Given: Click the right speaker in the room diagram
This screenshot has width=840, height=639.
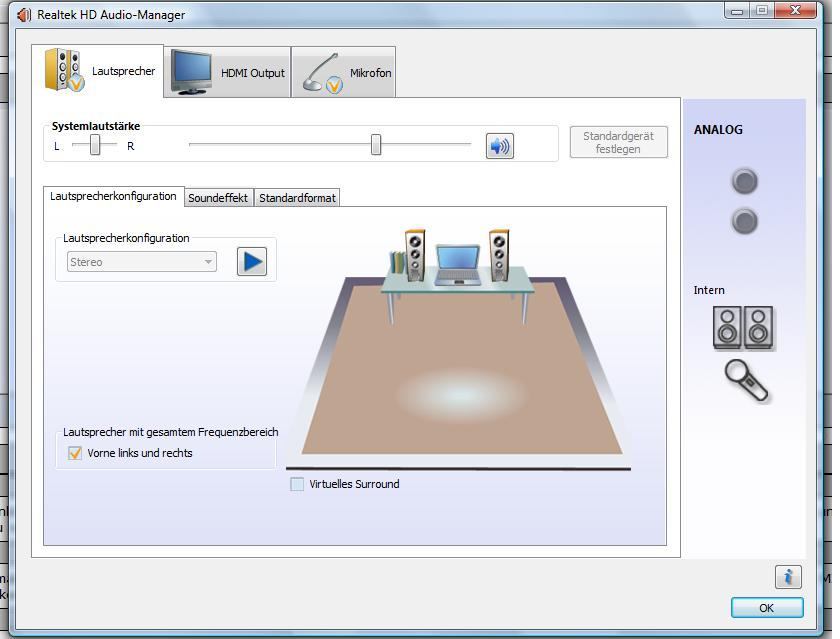Looking at the screenshot, I should pyautogui.click(x=499, y=255).
